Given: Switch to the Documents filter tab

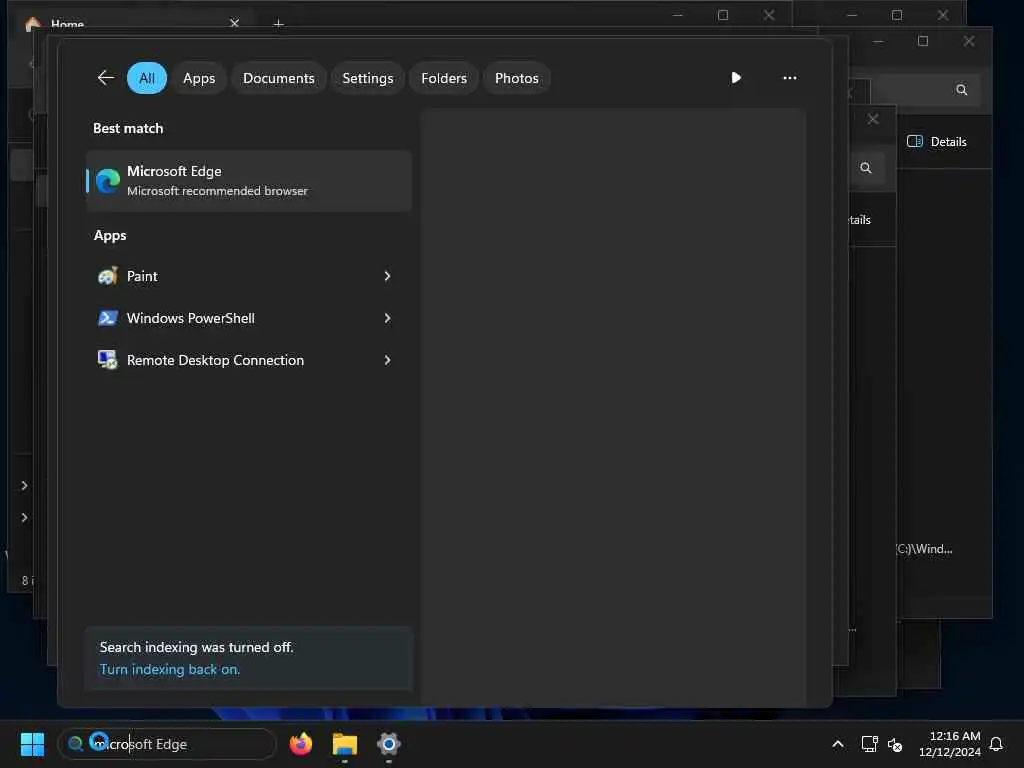Looking at the screenshot, I should click(279, 78).
